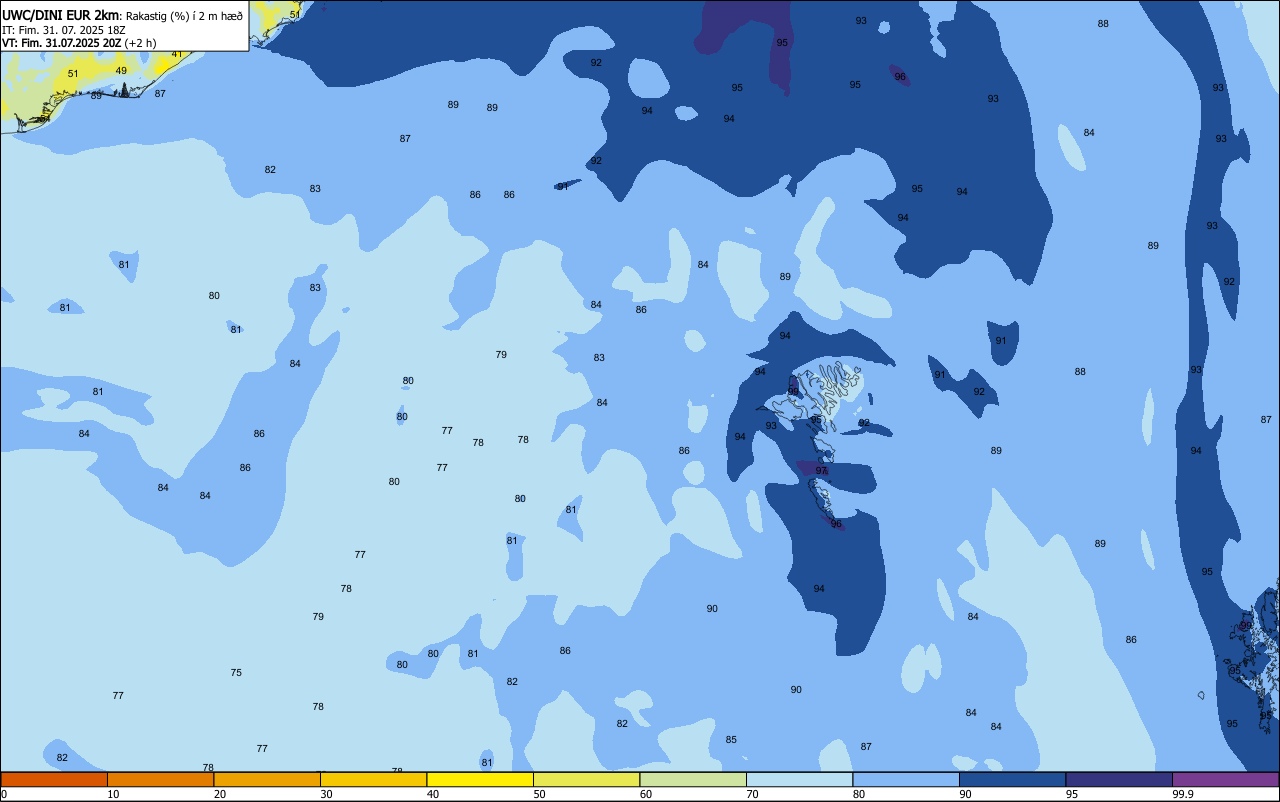Pick the dark blue 90–95 legend swatch
Screen dimensions: 1280x802
[x=1012, y=779]
